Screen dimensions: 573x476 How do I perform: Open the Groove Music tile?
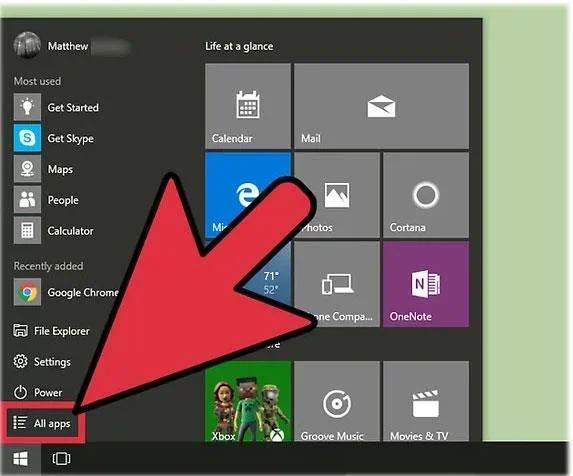(337, 401)
